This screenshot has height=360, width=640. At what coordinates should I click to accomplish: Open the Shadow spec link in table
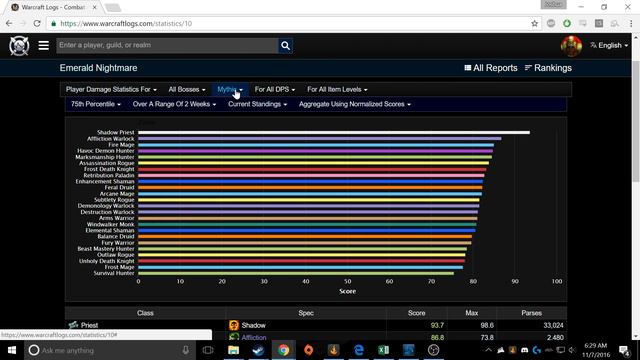(x=253, y=325)
